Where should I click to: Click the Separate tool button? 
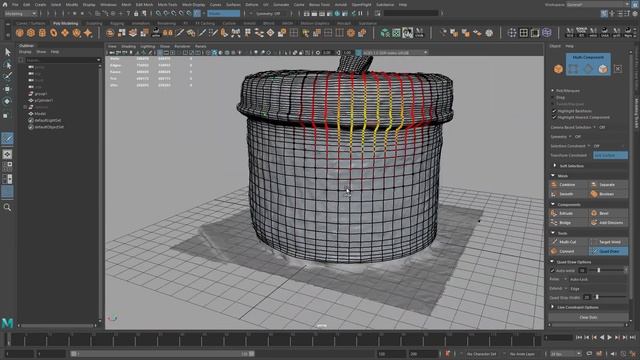pos(608,185)
